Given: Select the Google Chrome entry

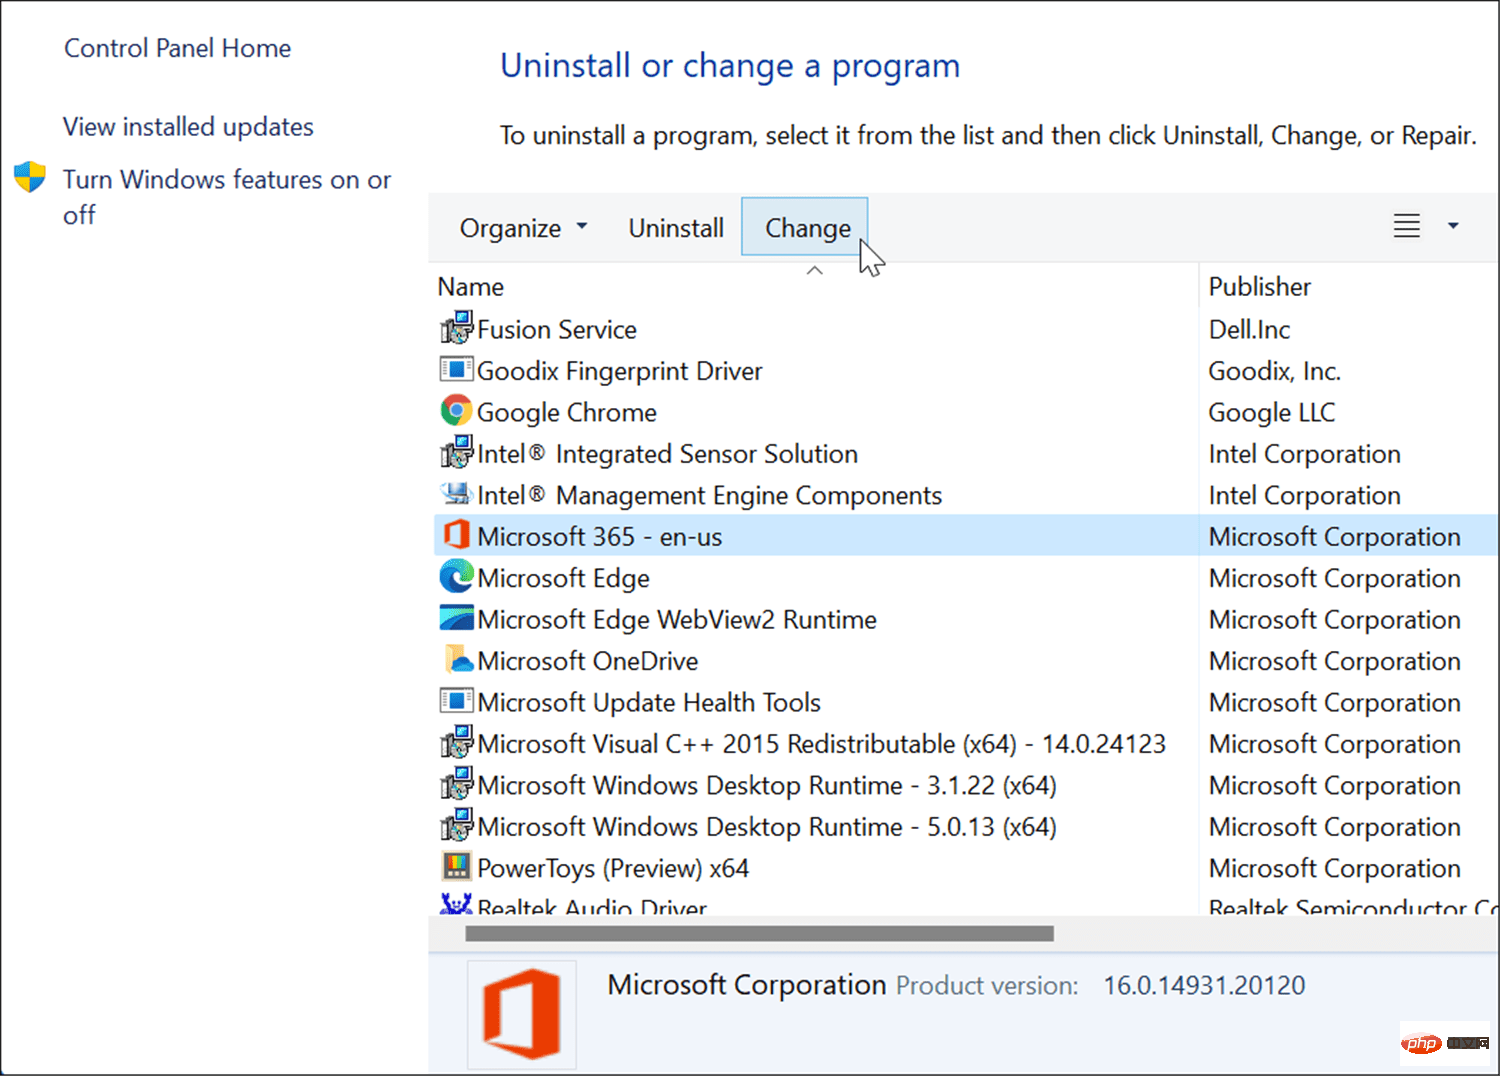Looking at the screenshot, I should (567, 412).
